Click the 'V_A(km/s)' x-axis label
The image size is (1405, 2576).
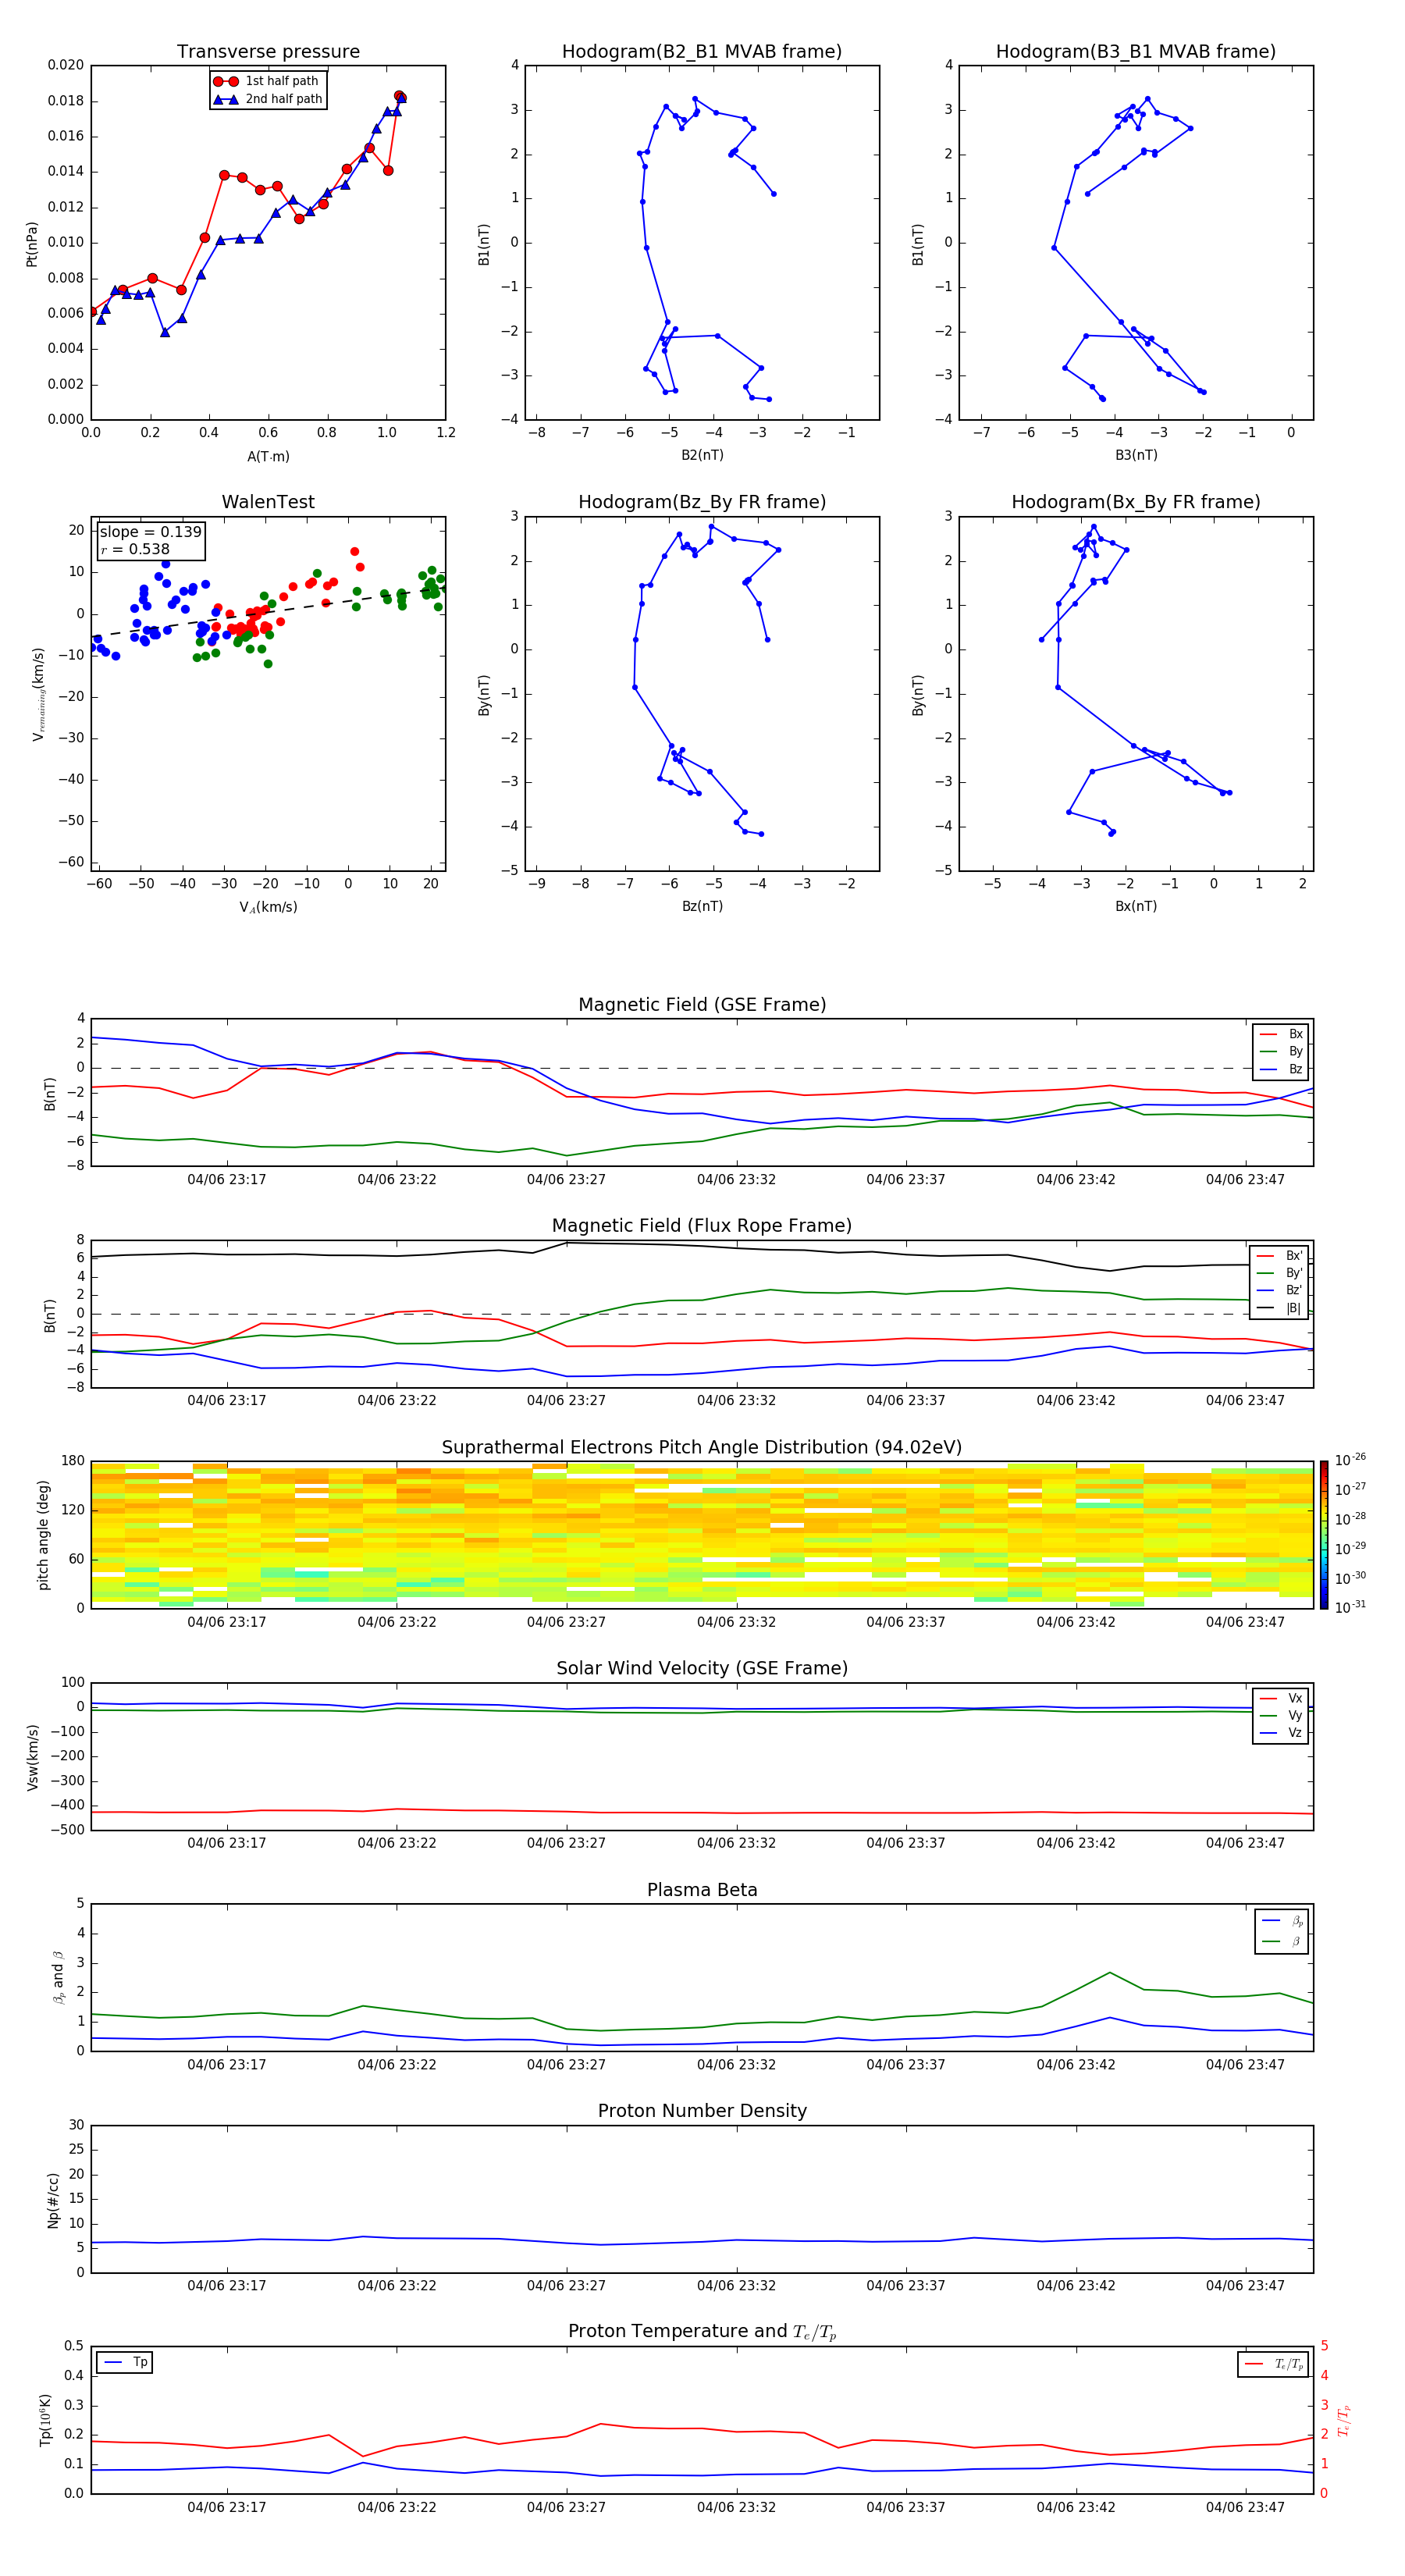pyautogui.click(x=268, y=907)
